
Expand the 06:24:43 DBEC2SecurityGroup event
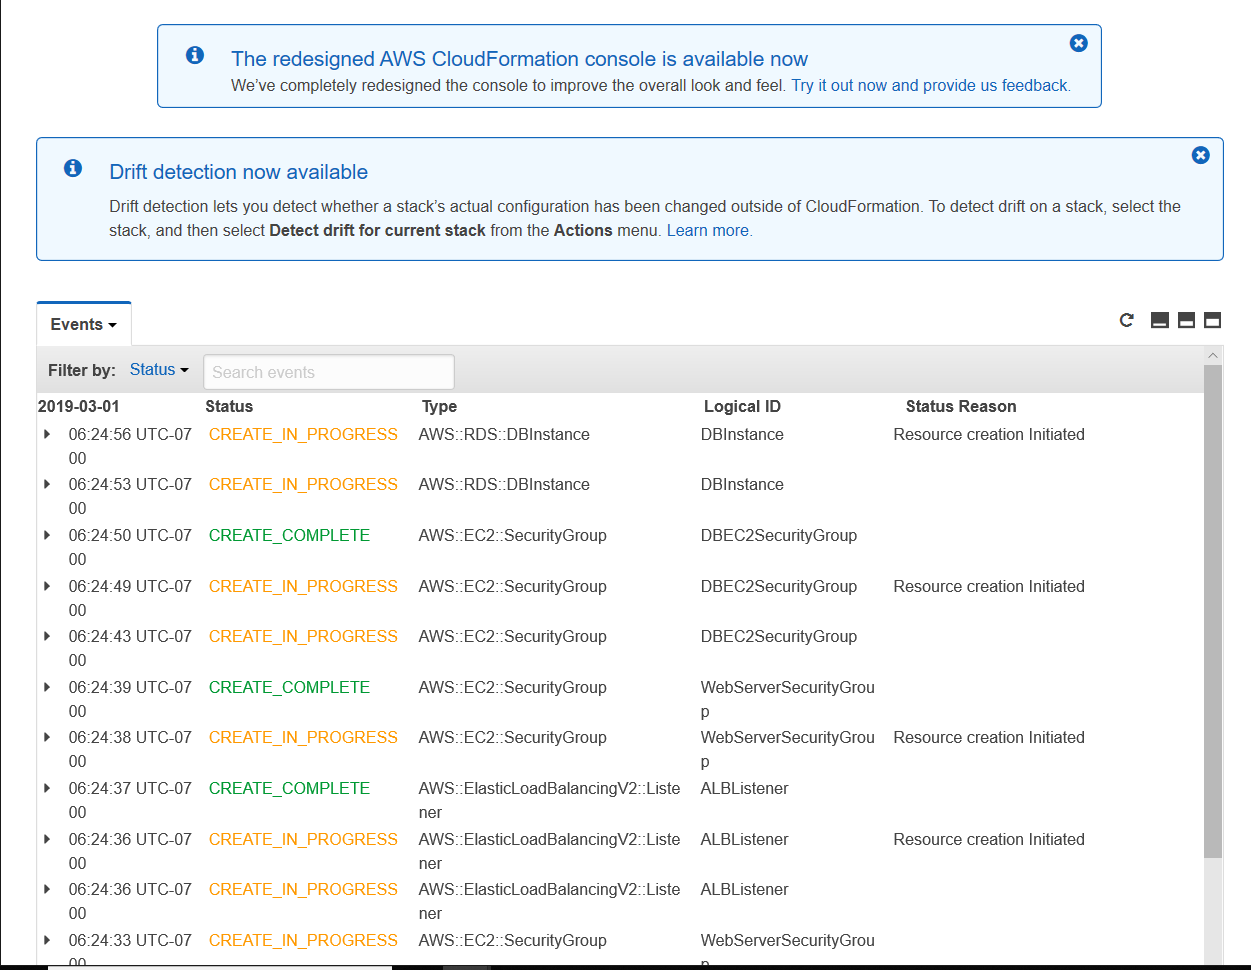47,636
